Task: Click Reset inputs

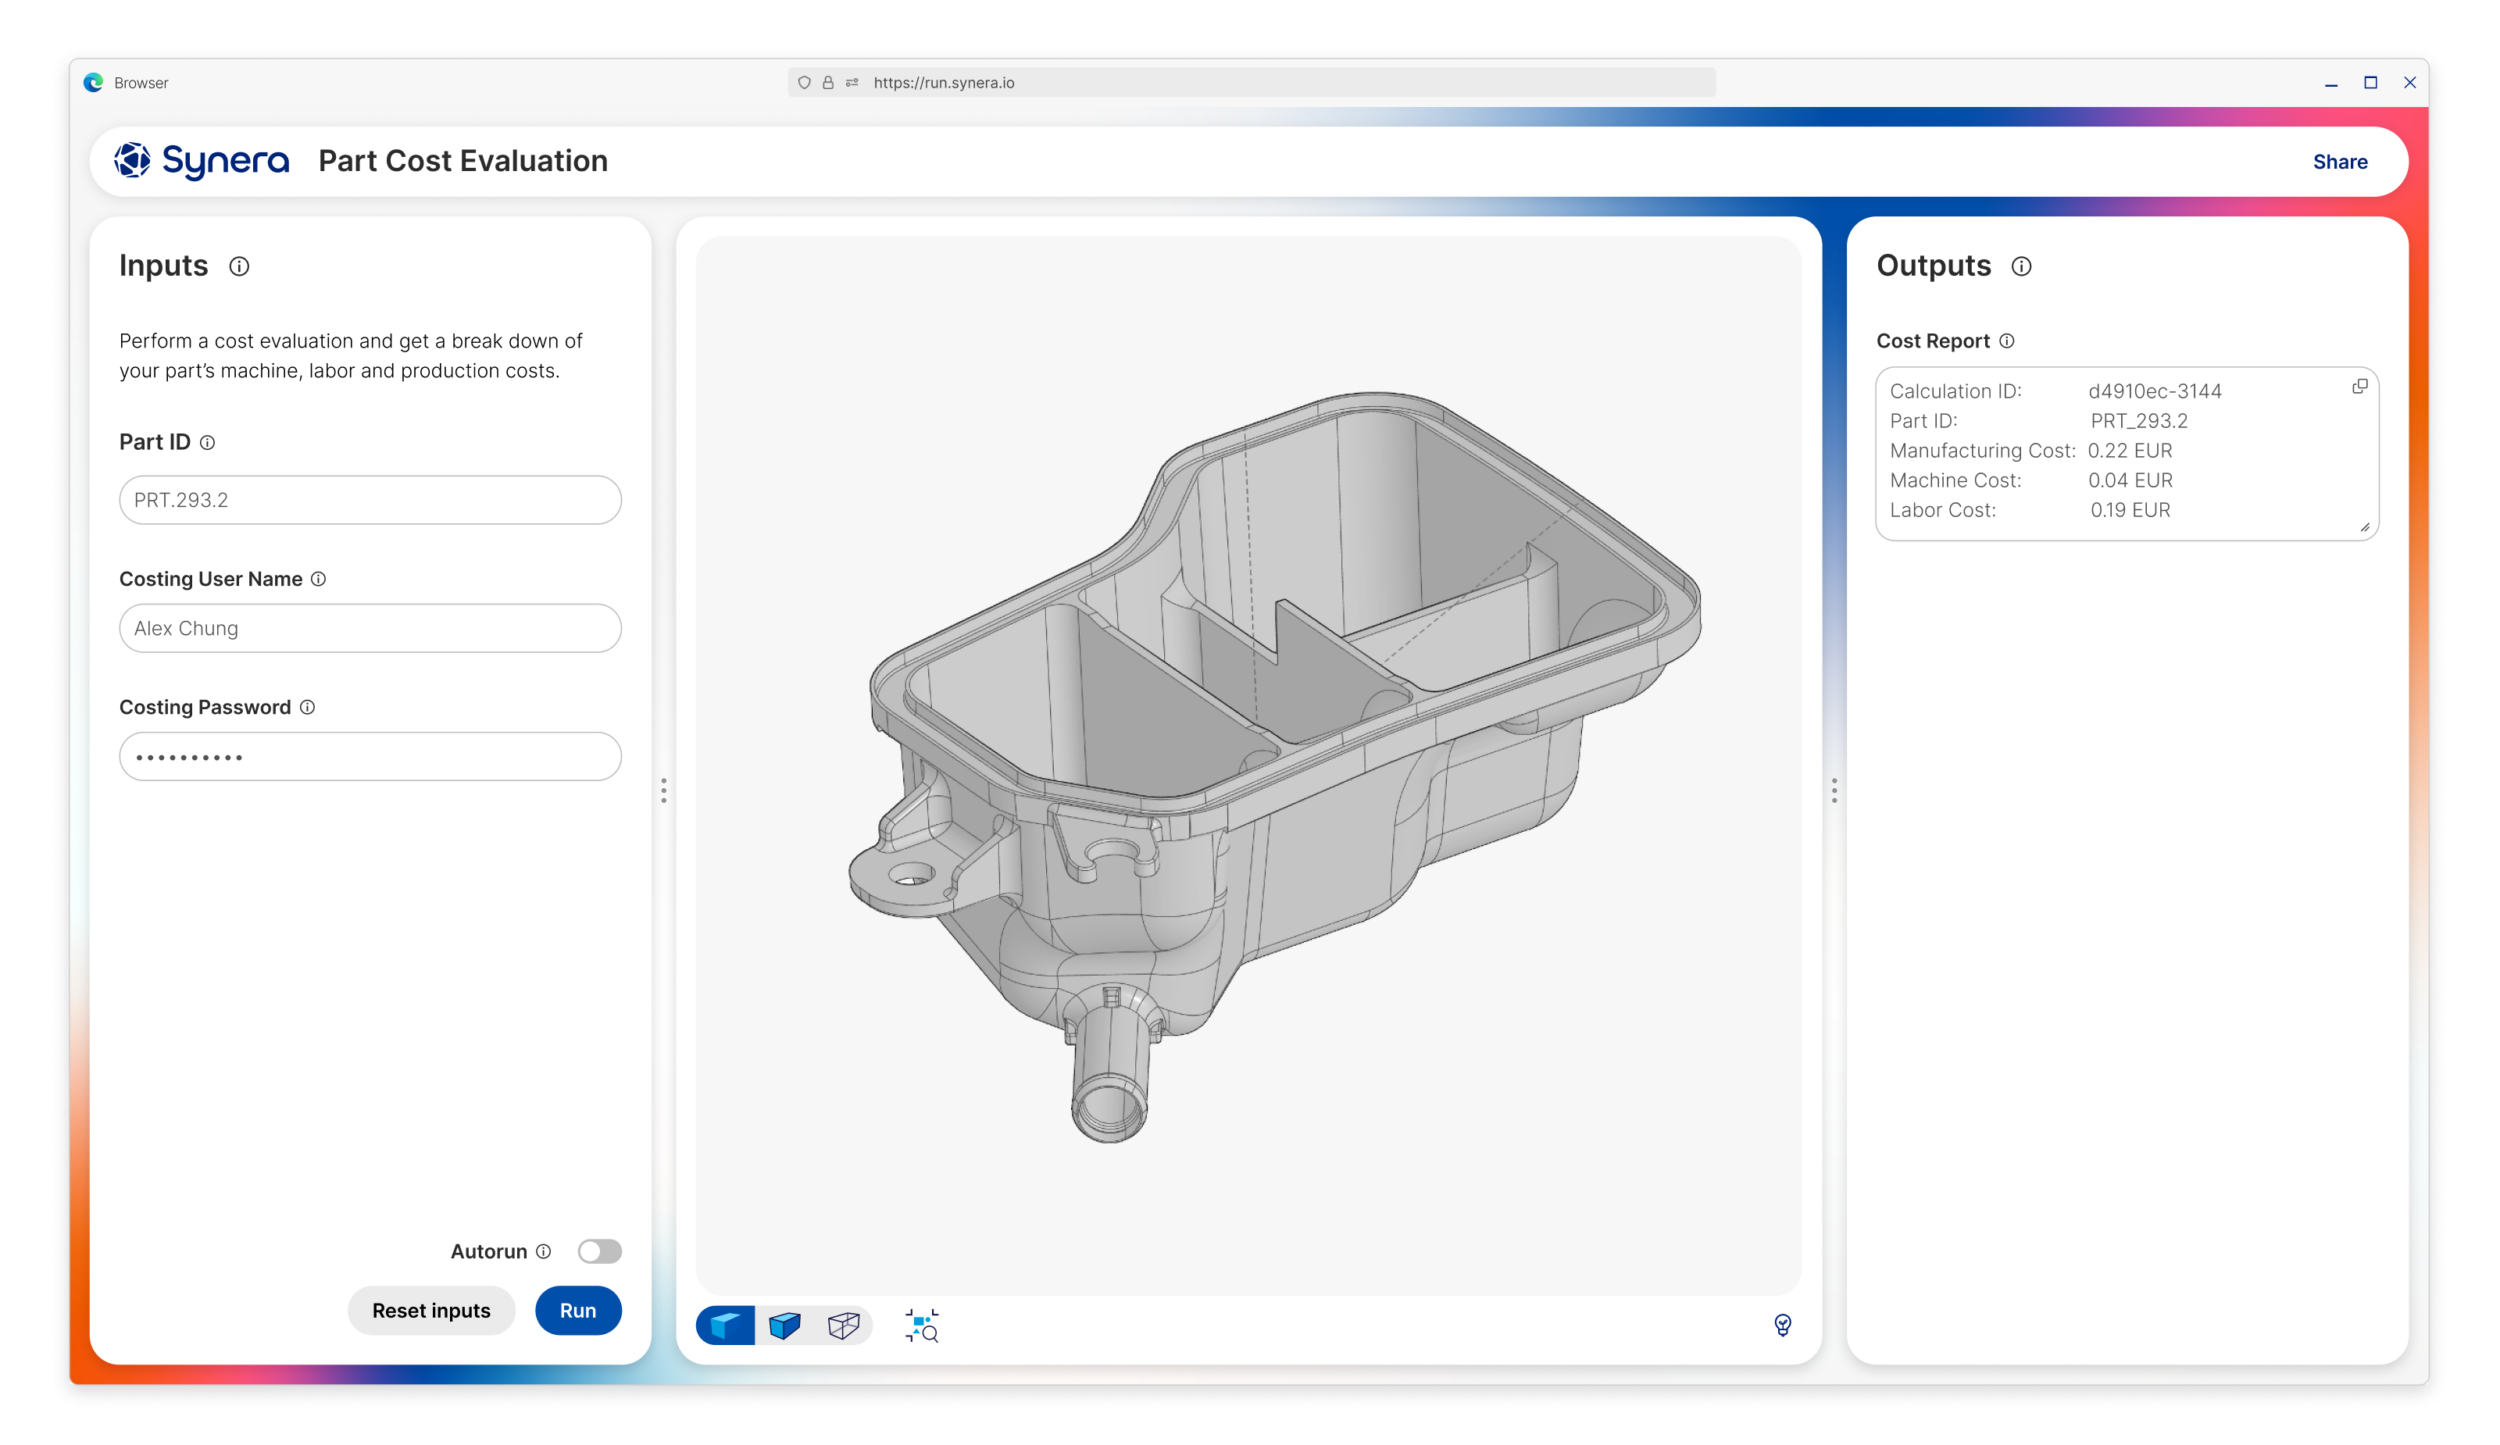Action: (x=431, y=1310)
